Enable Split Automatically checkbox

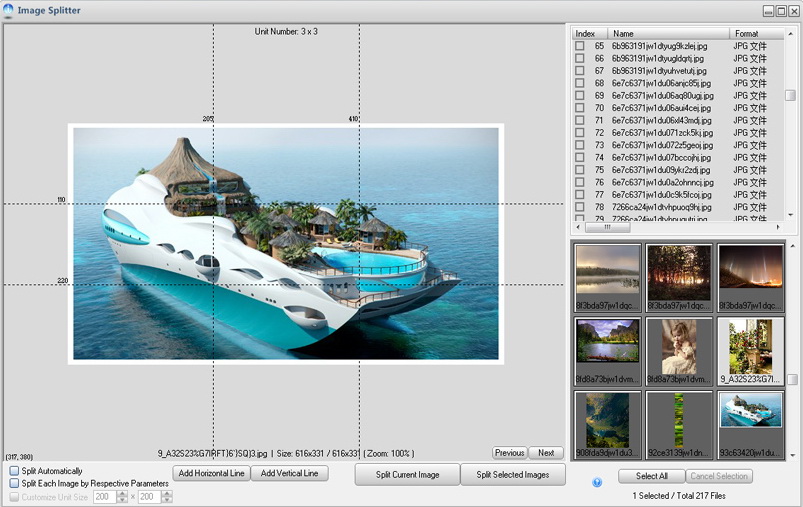[14, 471]
